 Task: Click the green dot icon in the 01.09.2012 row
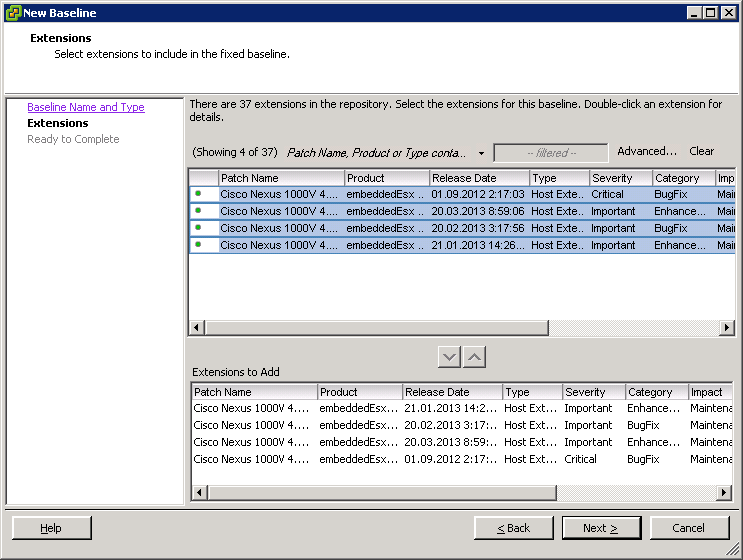(198, 193)
